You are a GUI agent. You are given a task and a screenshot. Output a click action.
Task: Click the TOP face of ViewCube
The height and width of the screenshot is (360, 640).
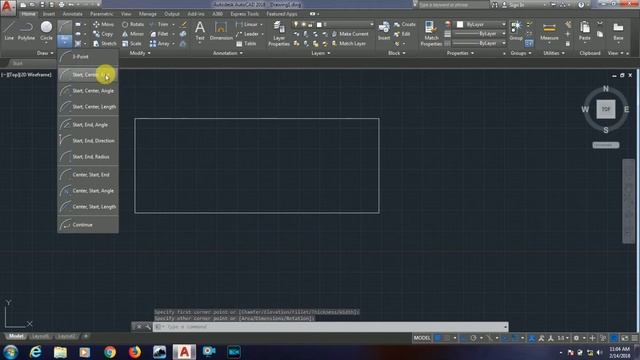coord(606,109)
